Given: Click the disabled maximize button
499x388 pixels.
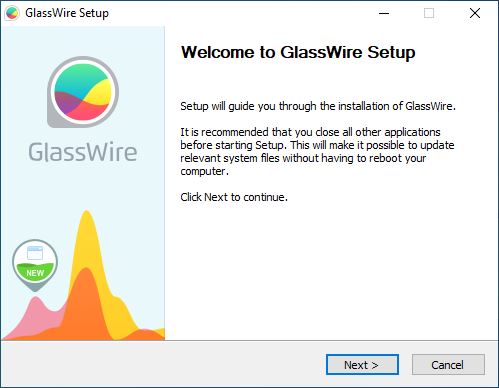Looking at the screenshot, I should [429, 13].
